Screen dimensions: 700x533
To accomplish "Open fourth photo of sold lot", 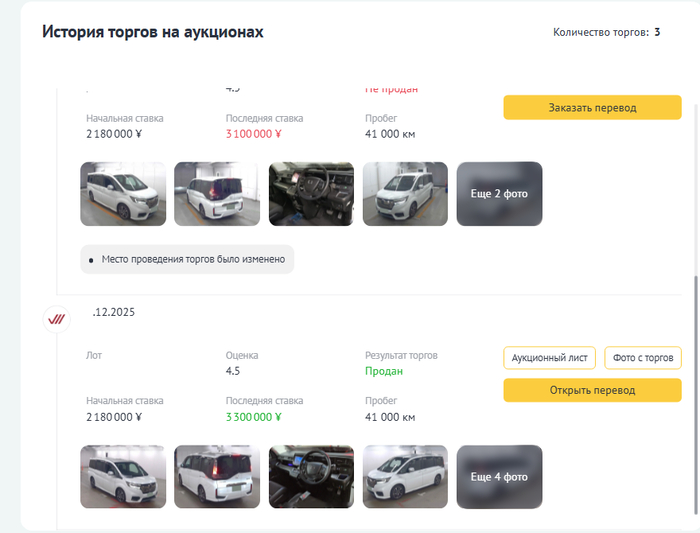I will click(x=405, y=476).
